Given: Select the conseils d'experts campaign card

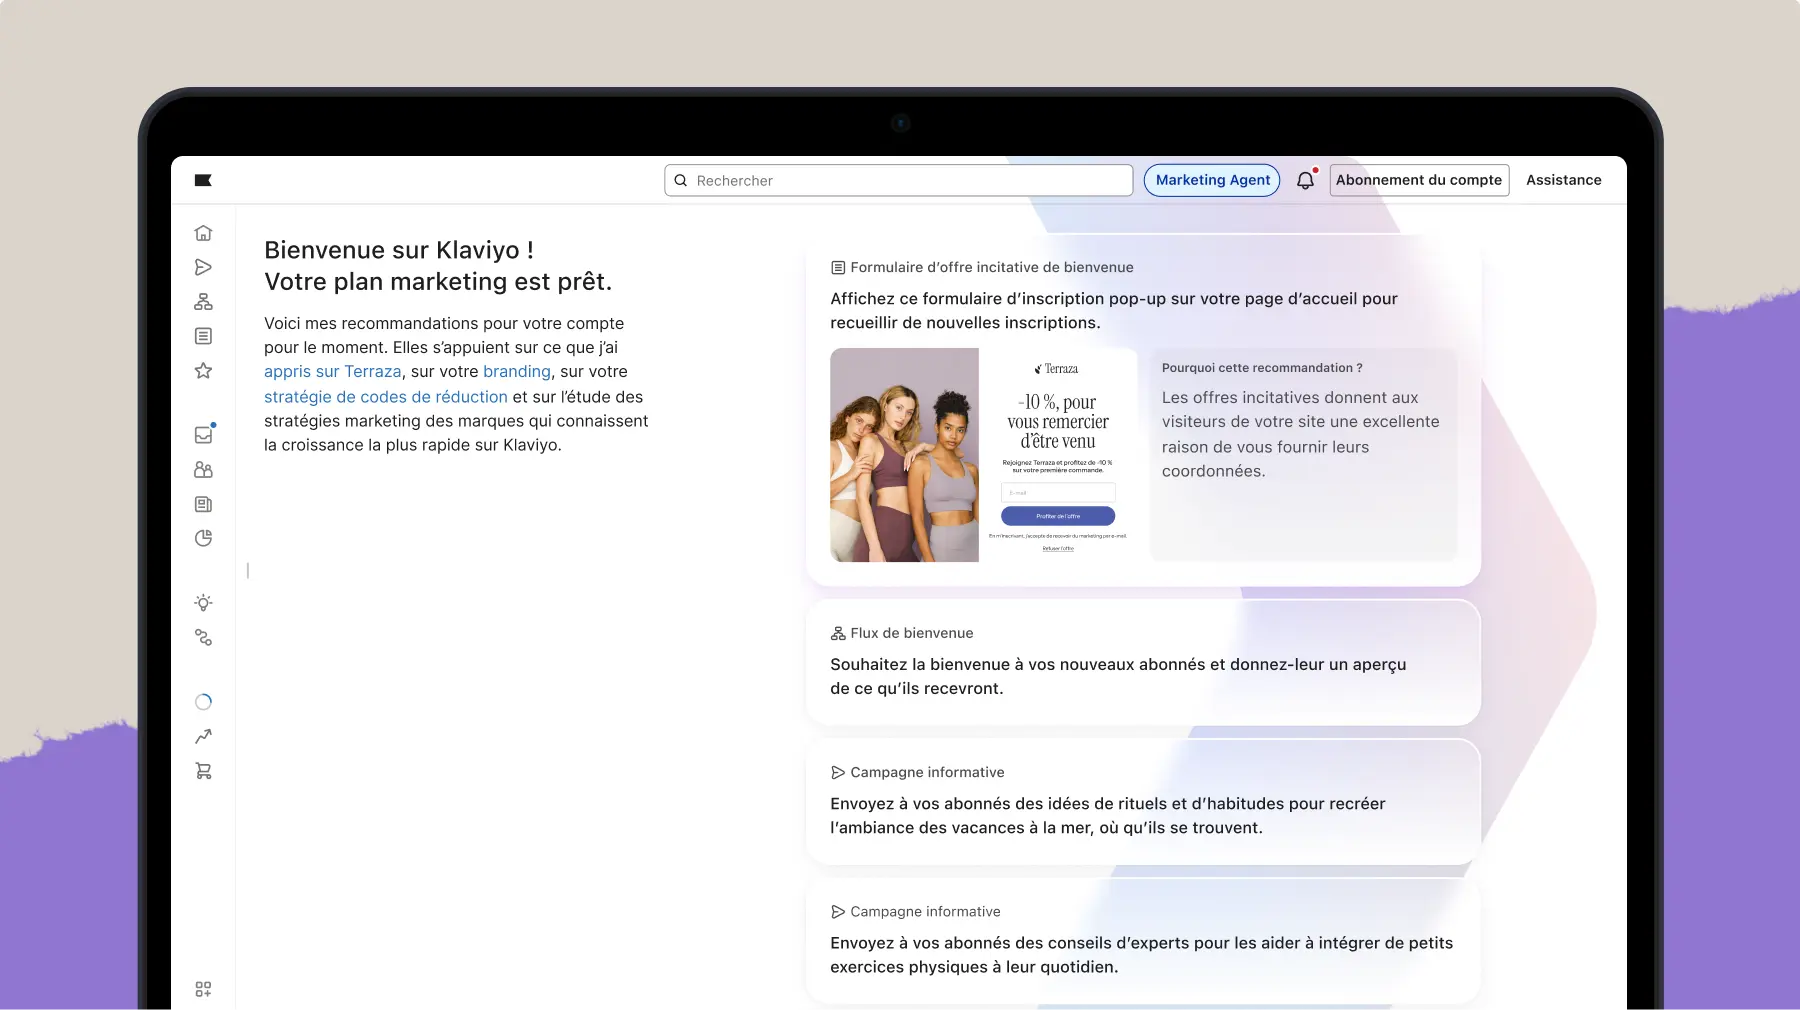Looking at the screenshot, I should pyautogui.click(x=1143, y=940).
